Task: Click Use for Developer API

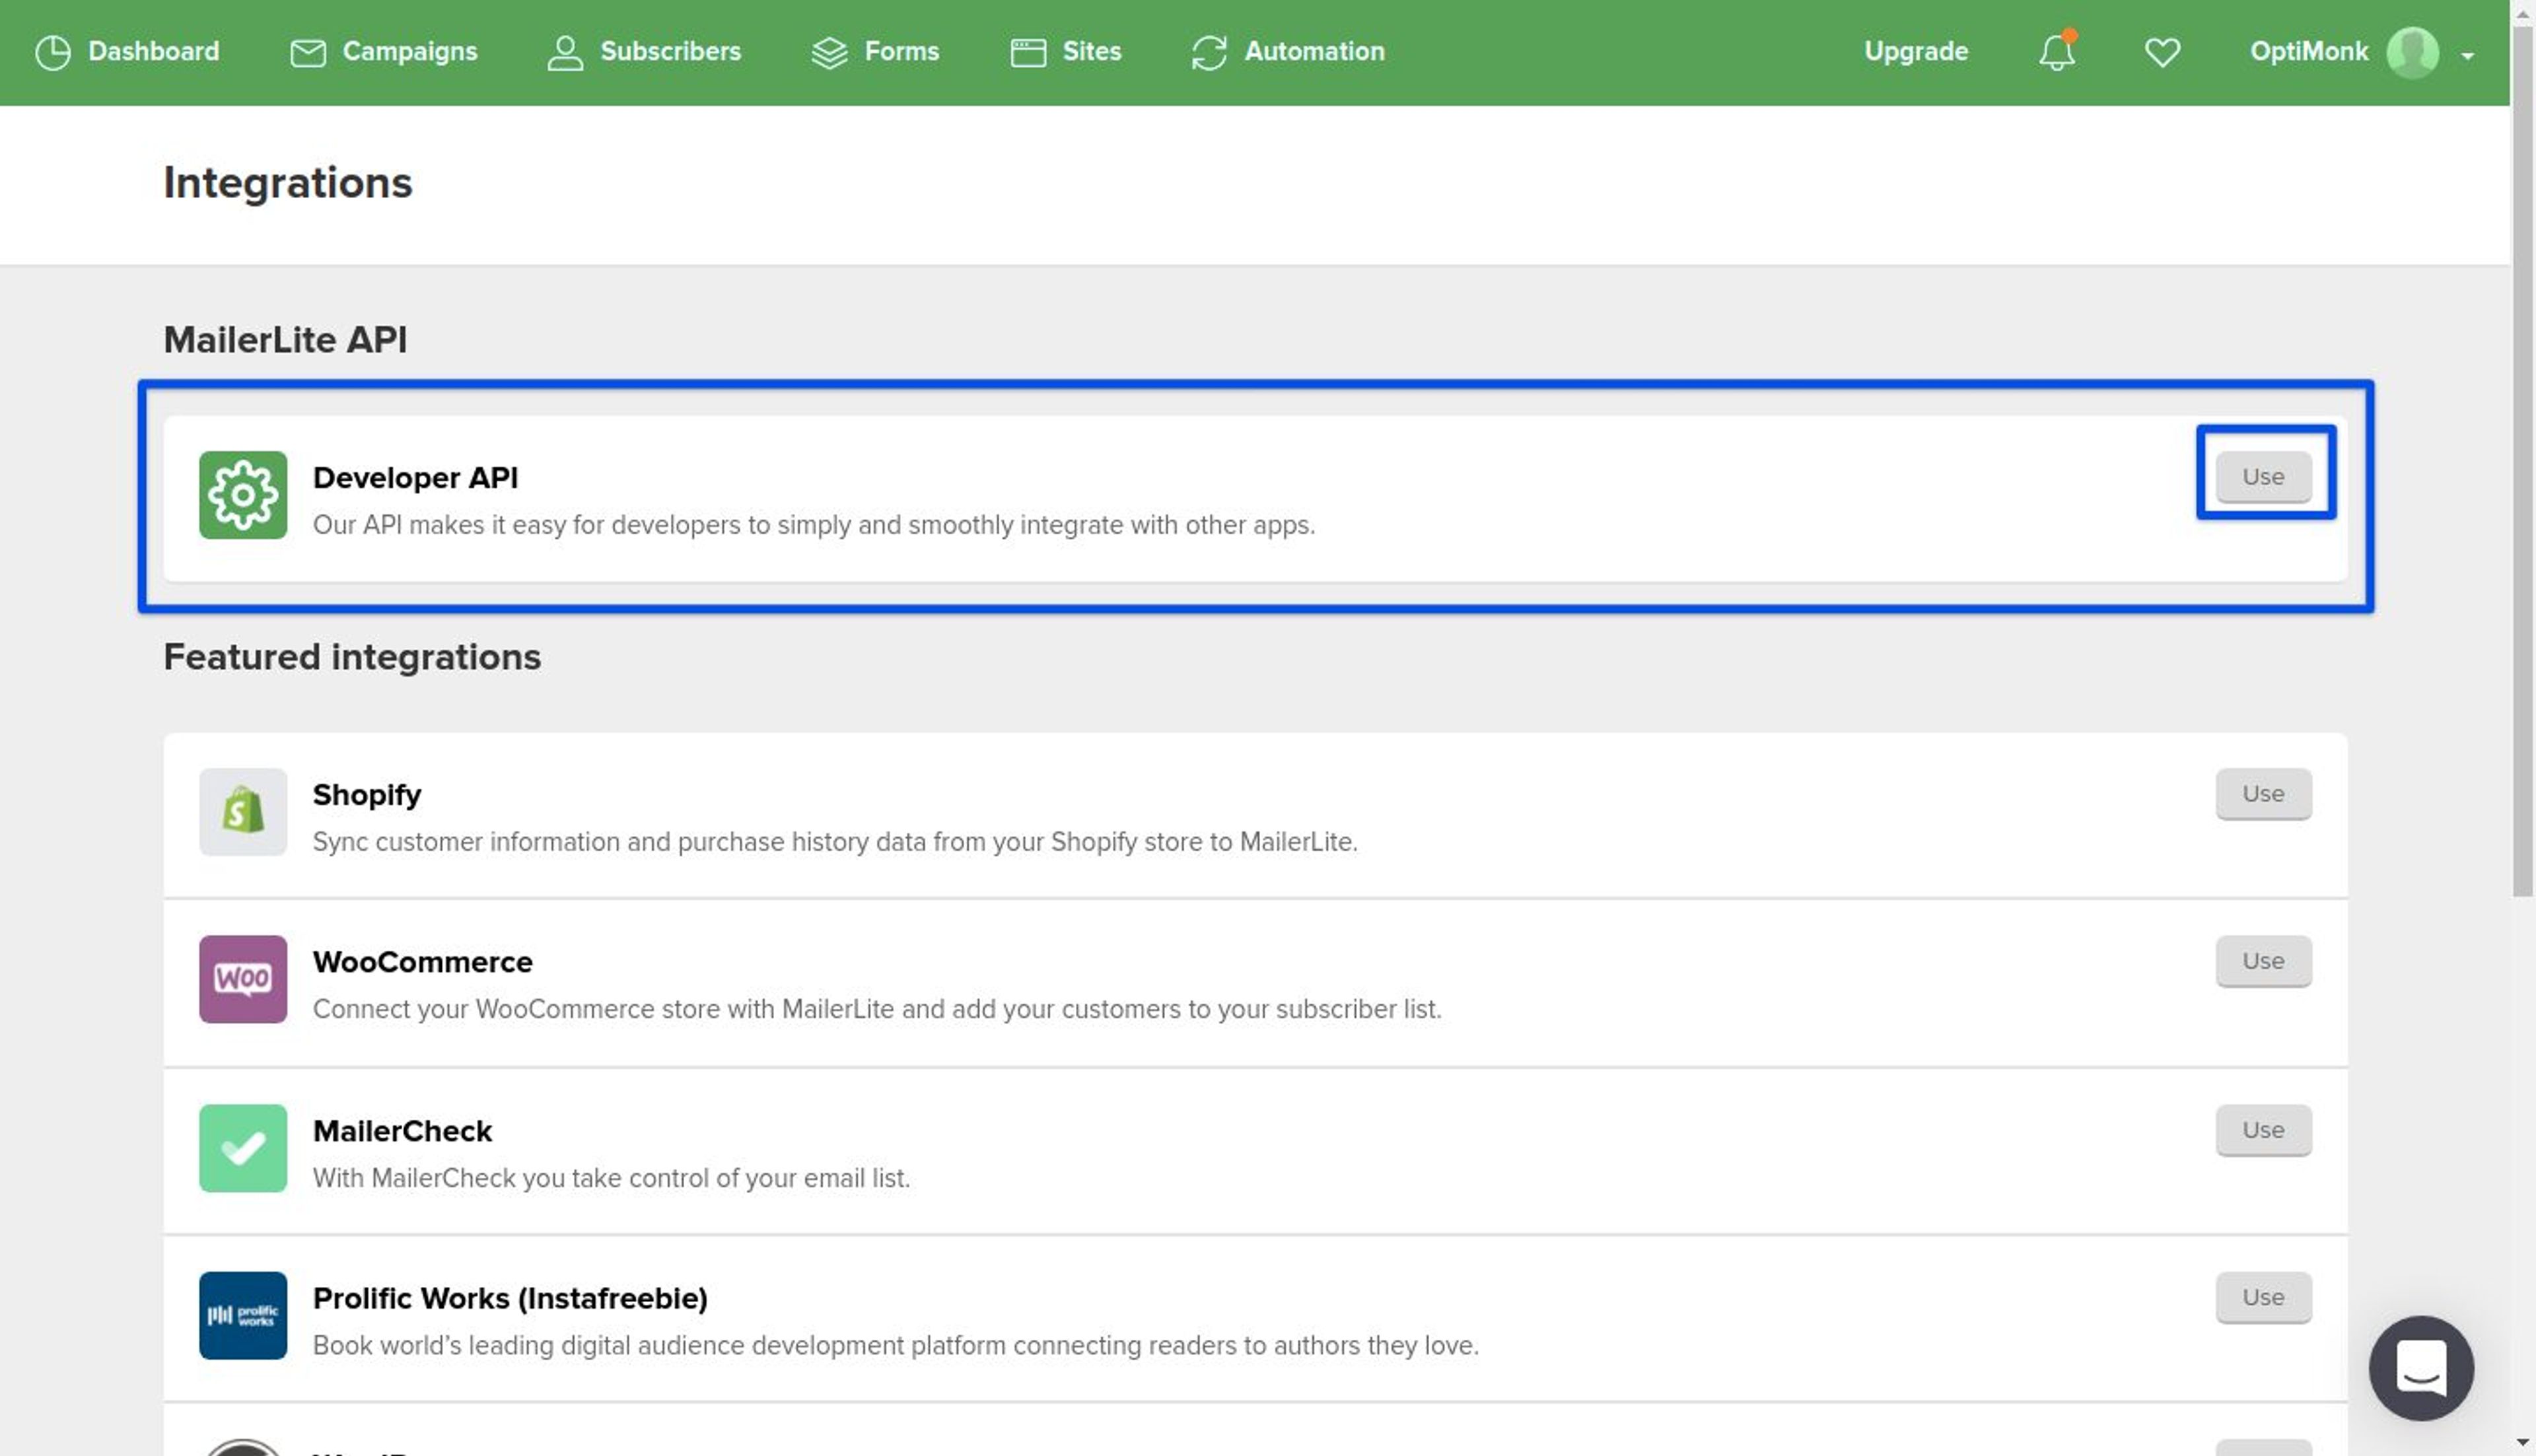Action: pyautogui.click(x=2263, y=476)
